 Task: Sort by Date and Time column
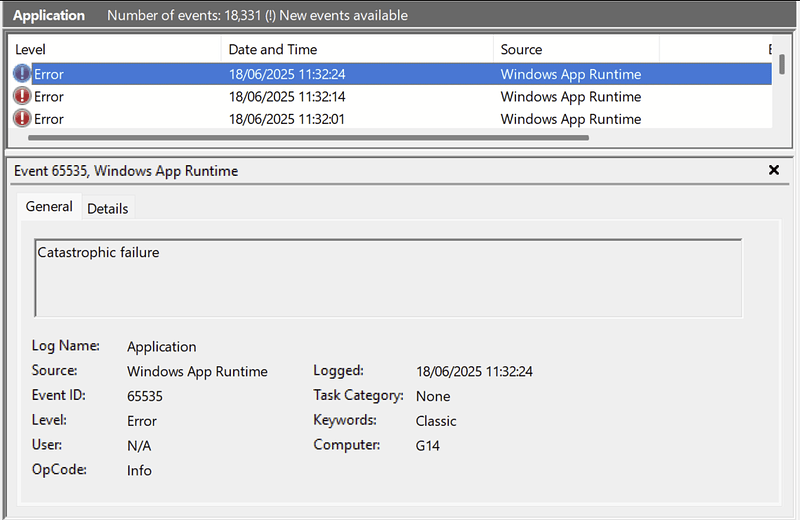(x=358, y=49)
